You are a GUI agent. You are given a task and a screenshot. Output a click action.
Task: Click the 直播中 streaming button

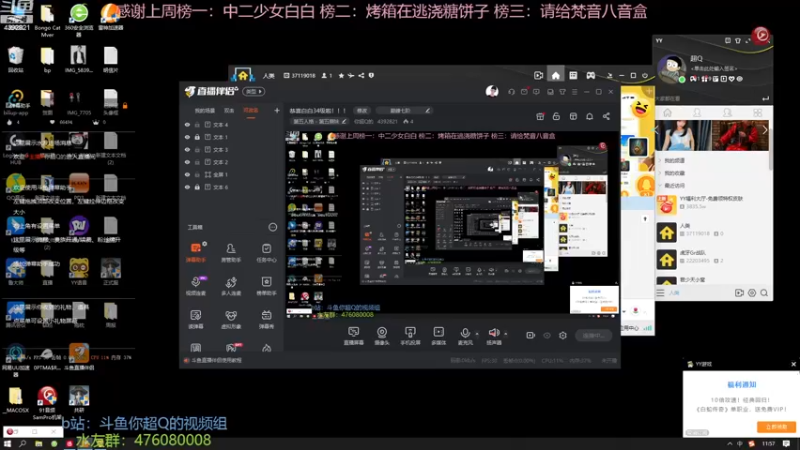tap(593, 335)
